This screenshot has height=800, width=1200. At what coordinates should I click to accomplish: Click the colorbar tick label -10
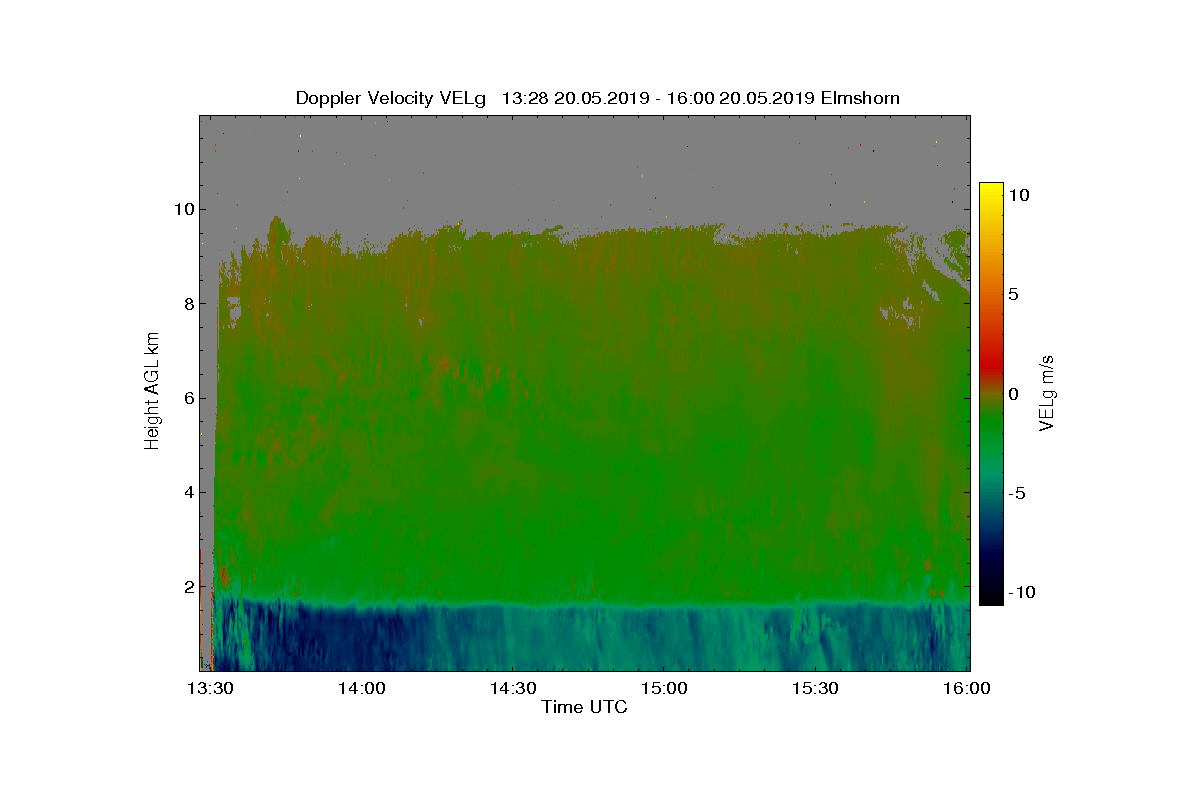(1023, 592)
